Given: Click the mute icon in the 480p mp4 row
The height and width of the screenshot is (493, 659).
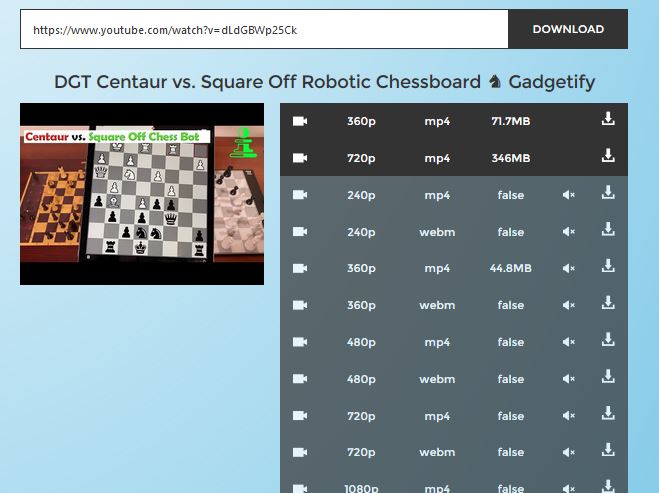Looking at the screenshot, I should 569,342.
